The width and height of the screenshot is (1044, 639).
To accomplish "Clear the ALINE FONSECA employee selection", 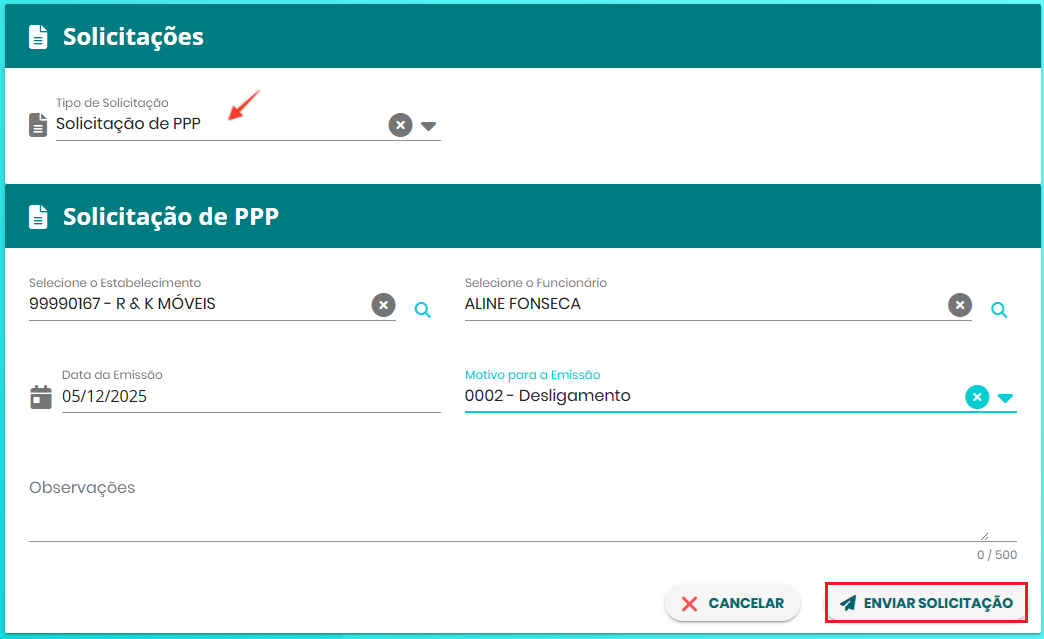I will tap(960, 305).
